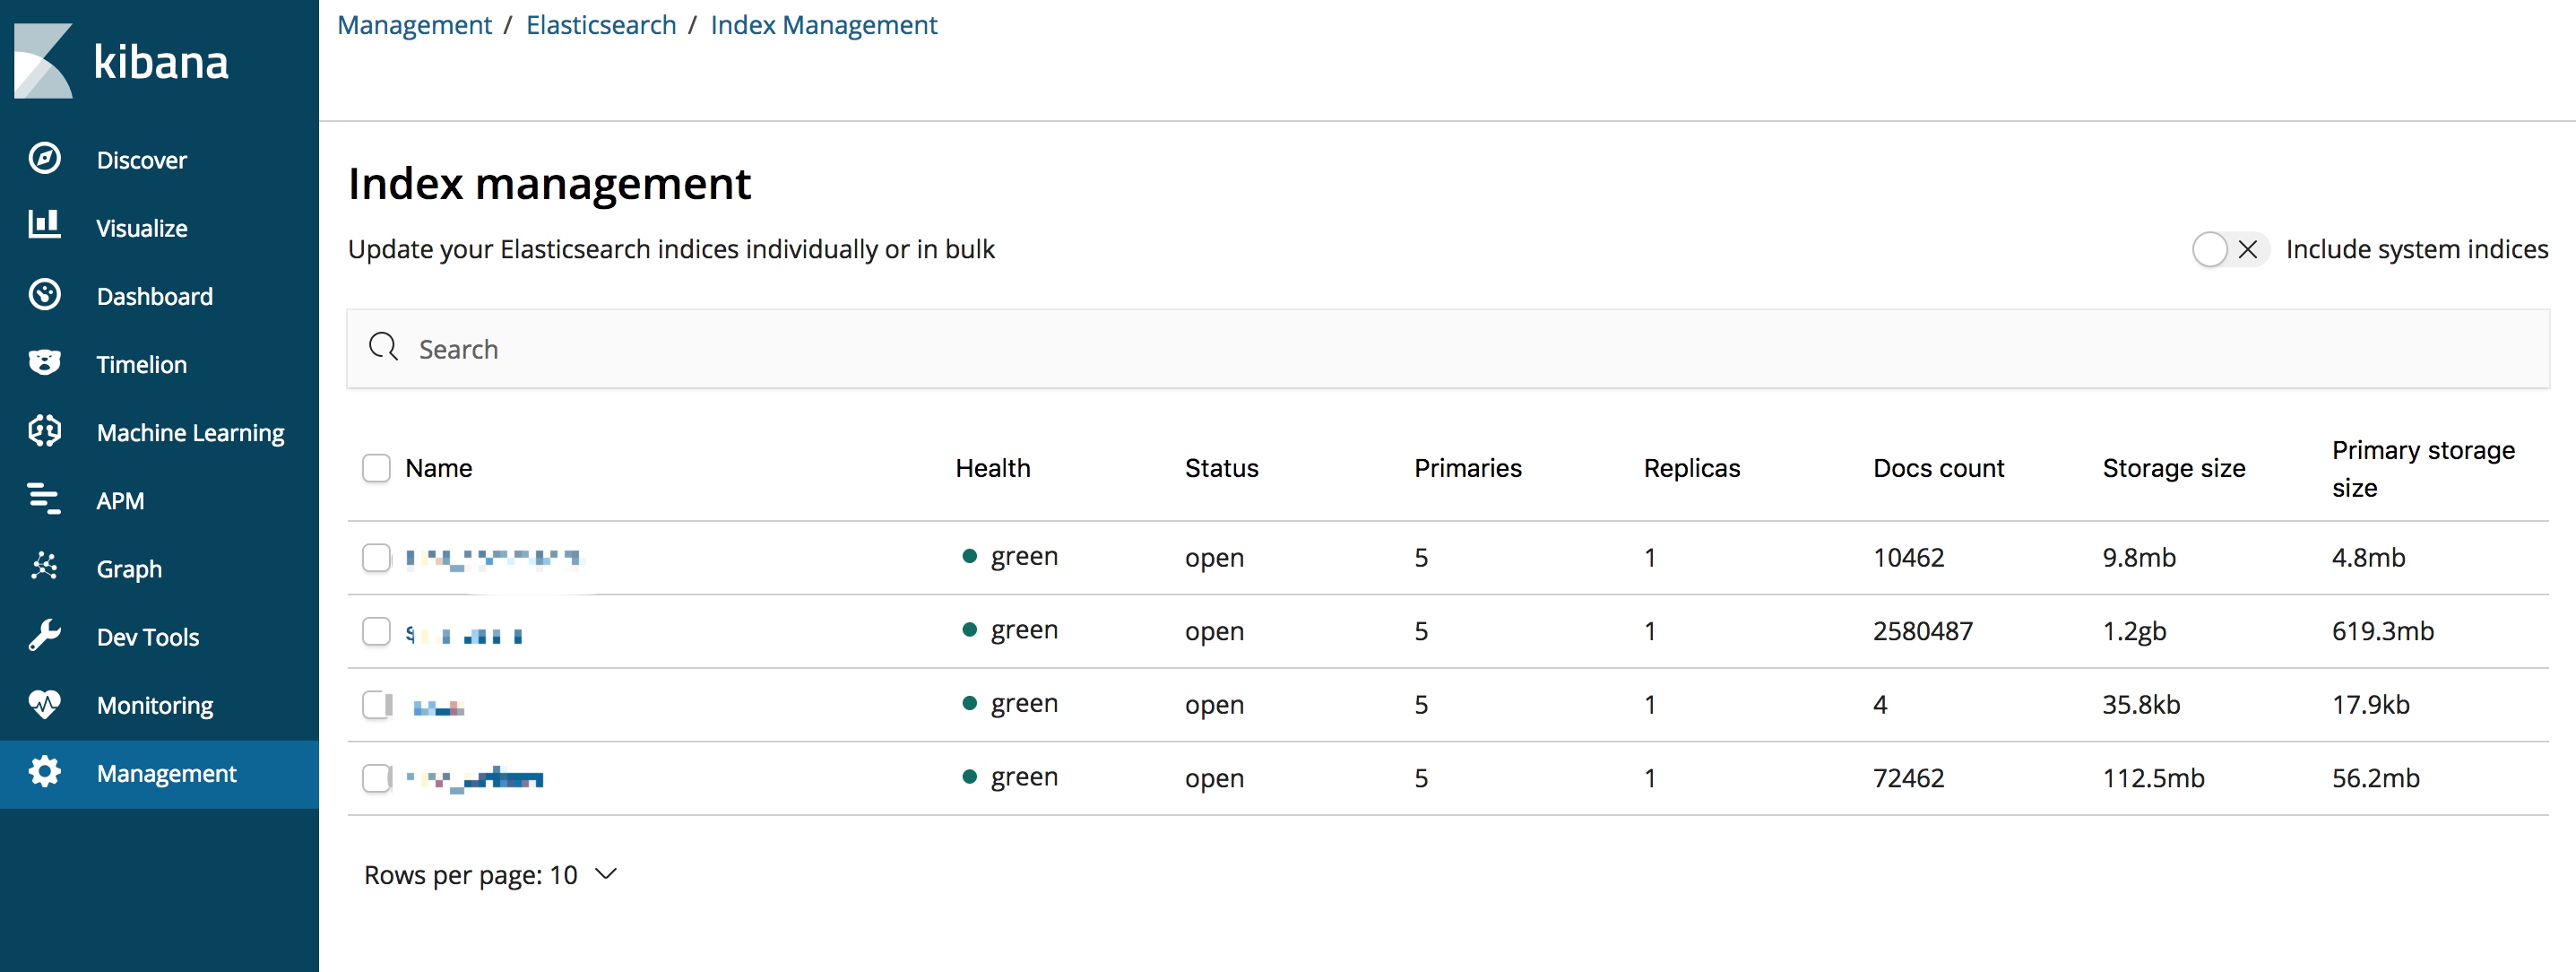The image size is (2576, 972).
Task: Select the Dev Tools sidebar label
Action: point(148,637)
